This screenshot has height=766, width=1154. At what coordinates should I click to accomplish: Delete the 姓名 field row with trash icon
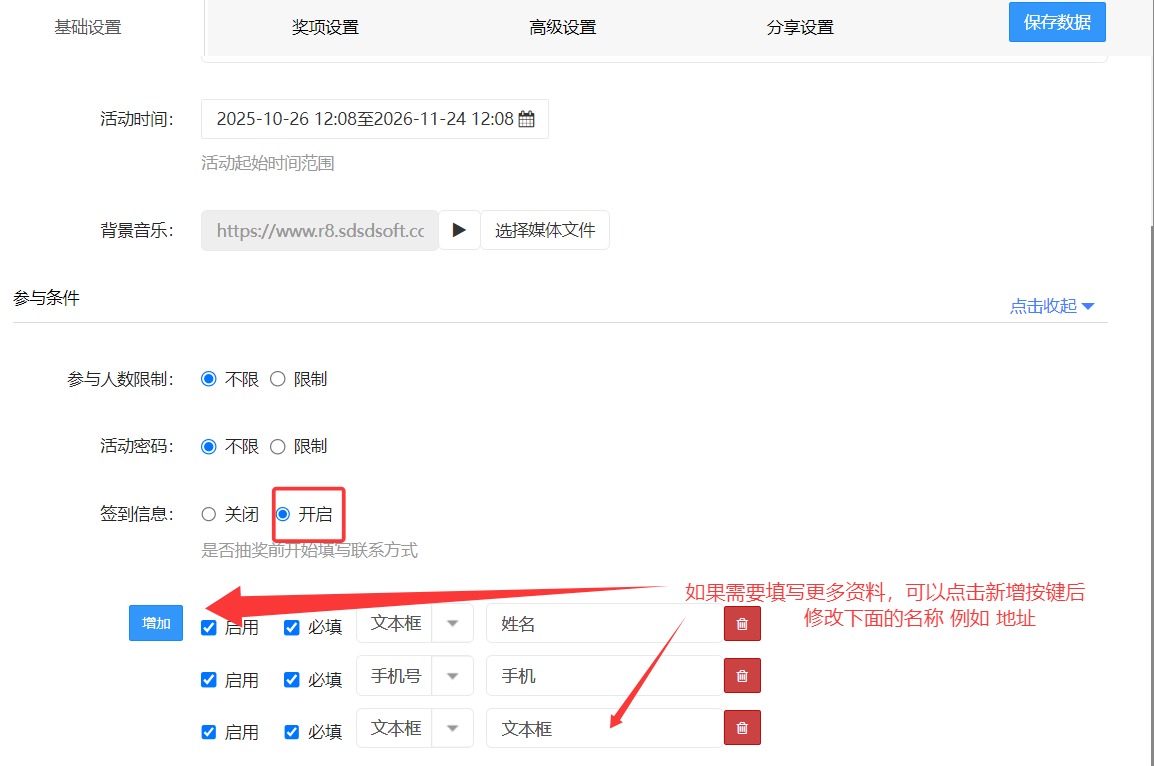click(742, 624)
